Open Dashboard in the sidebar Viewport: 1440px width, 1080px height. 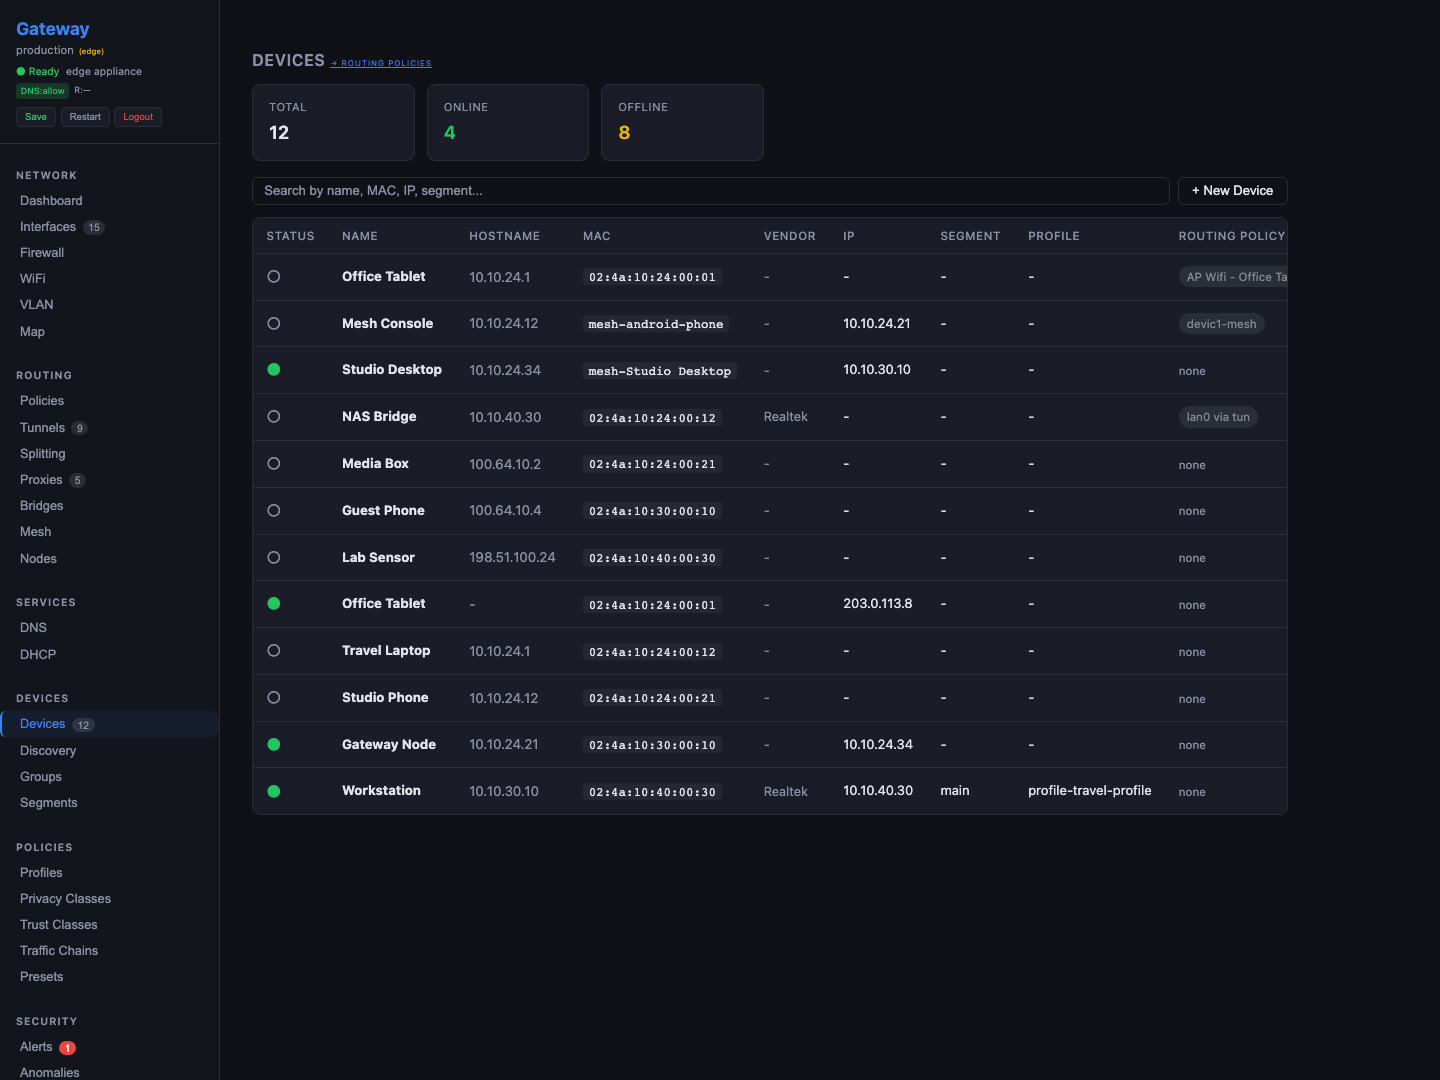pyautogui.click(x=51, y=201)
